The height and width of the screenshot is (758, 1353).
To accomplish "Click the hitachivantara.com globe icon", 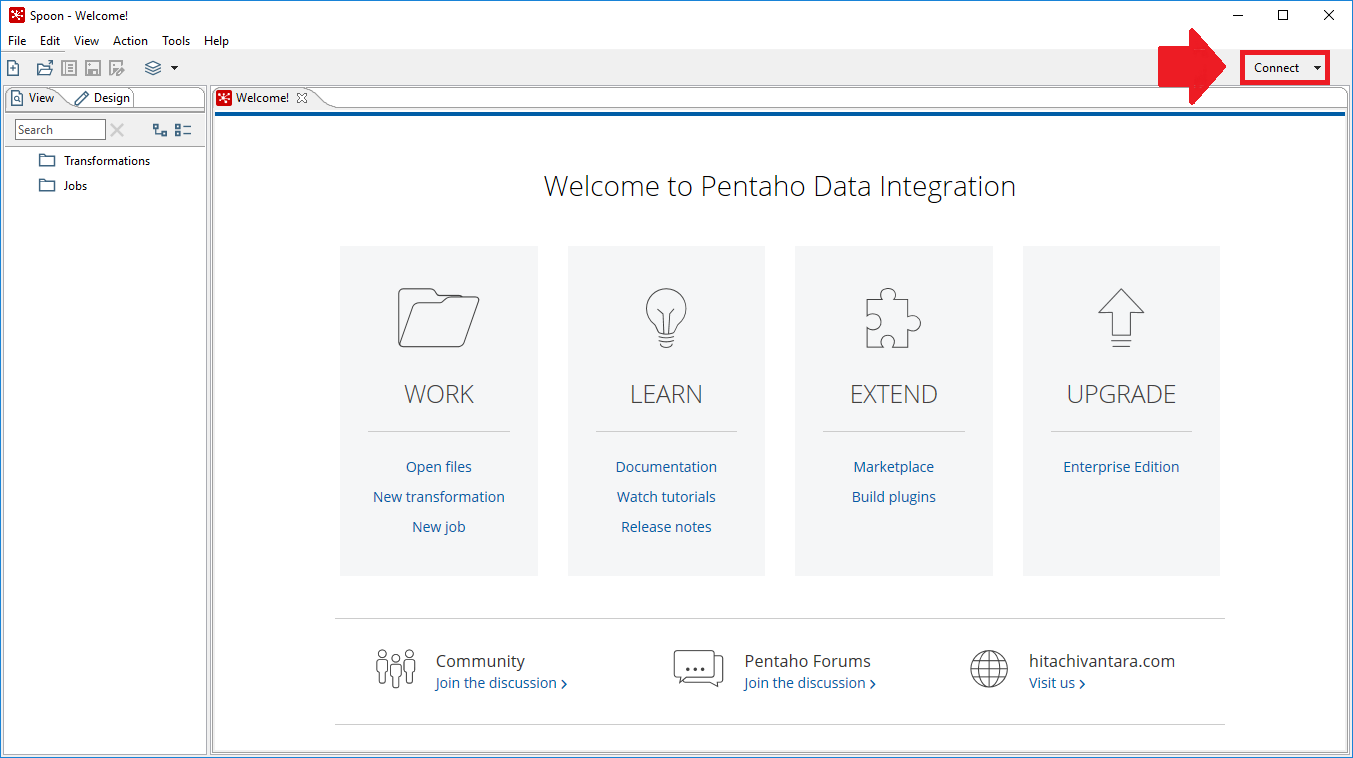I will click(989, 669).
